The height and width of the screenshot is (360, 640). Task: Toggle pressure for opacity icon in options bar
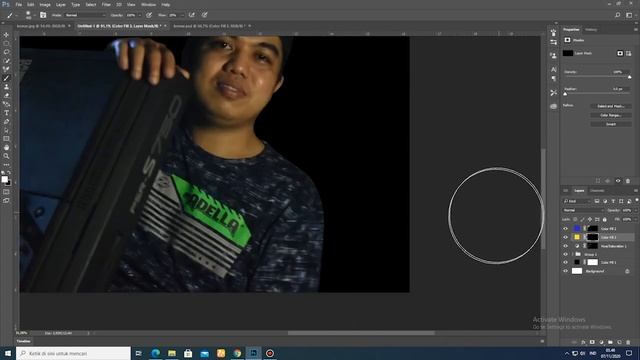click(x=149, y=15)
